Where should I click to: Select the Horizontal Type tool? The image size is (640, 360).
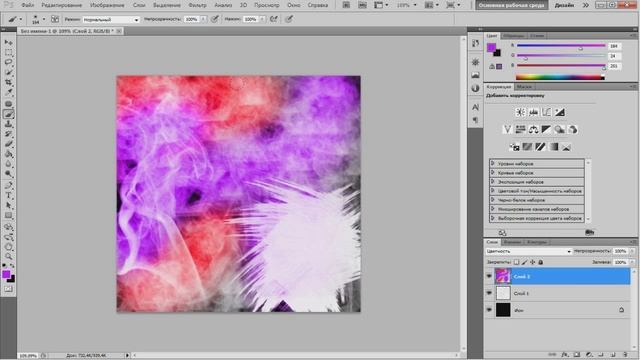[8, 196]
